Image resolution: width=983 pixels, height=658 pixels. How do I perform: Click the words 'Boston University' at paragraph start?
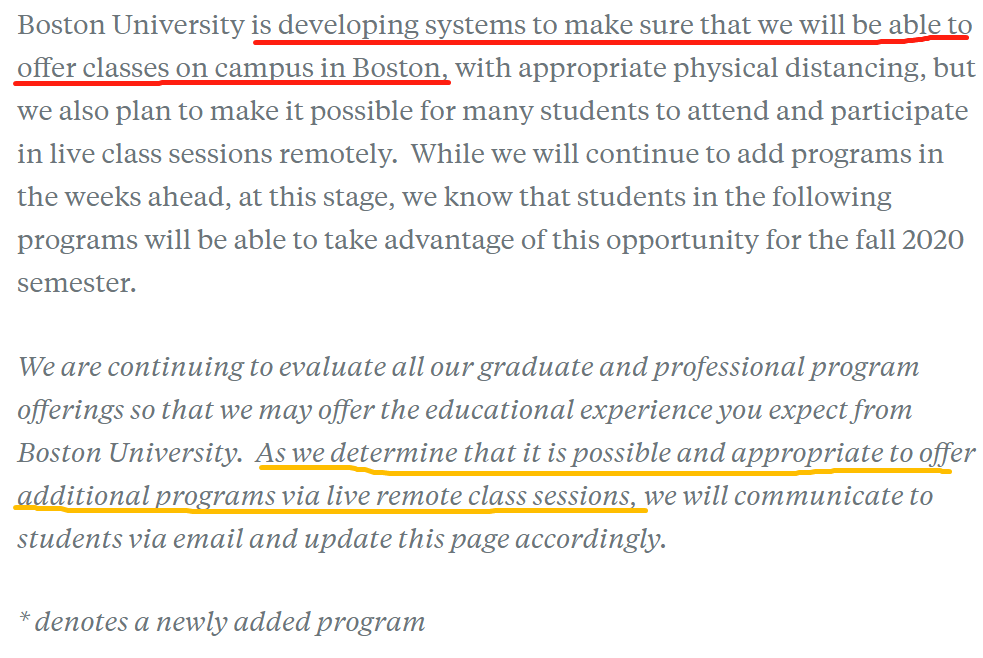130,26
